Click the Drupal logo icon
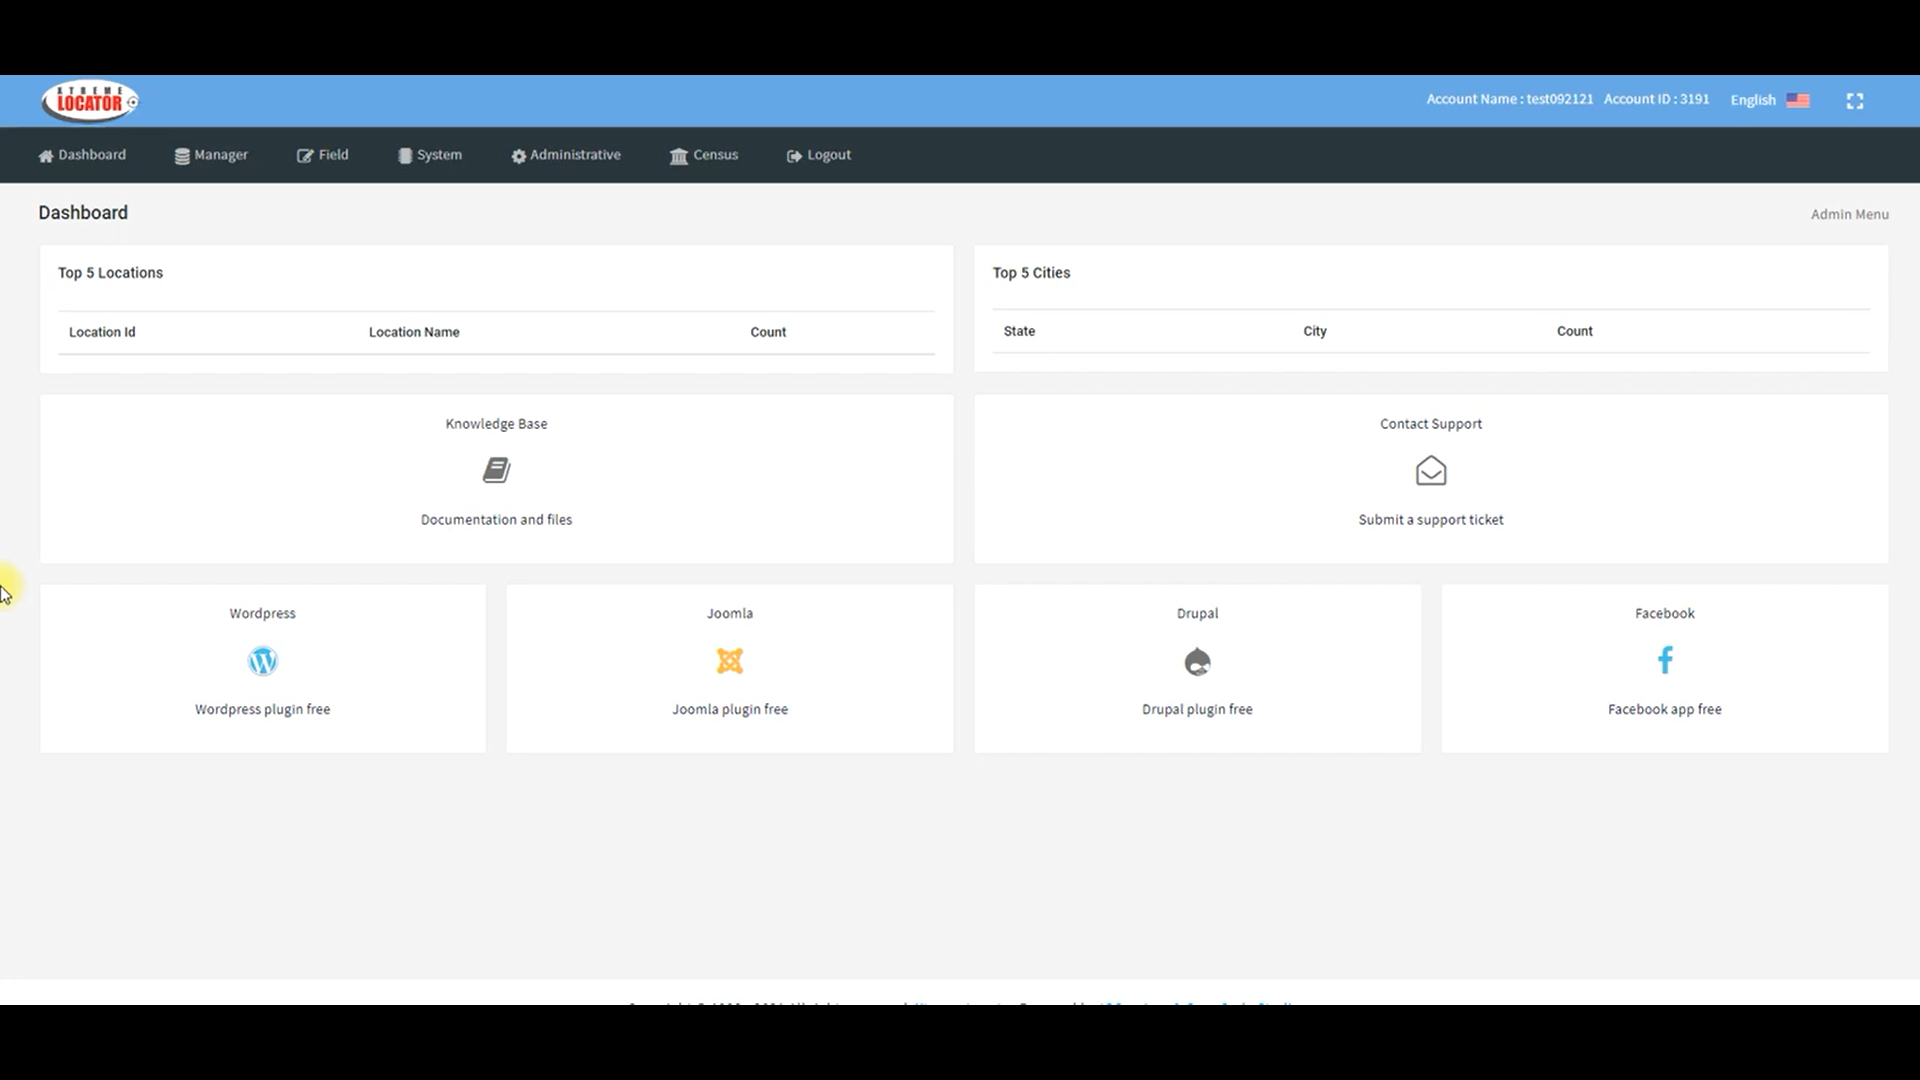Screen dimensions: 1920x1080 (x=1197, y=661)
